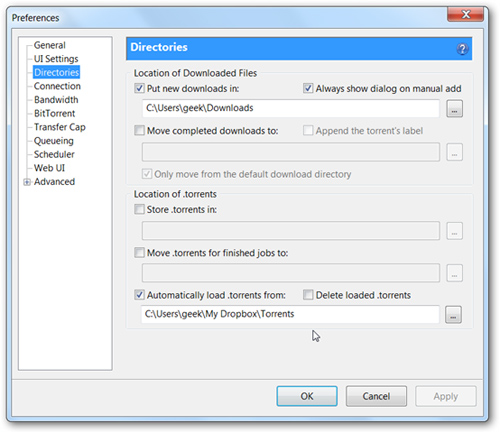Toggle Put new downloads in checkbox
Image resolution: width=500 pixels, height=433 pixels.
(x=139, y=88)
